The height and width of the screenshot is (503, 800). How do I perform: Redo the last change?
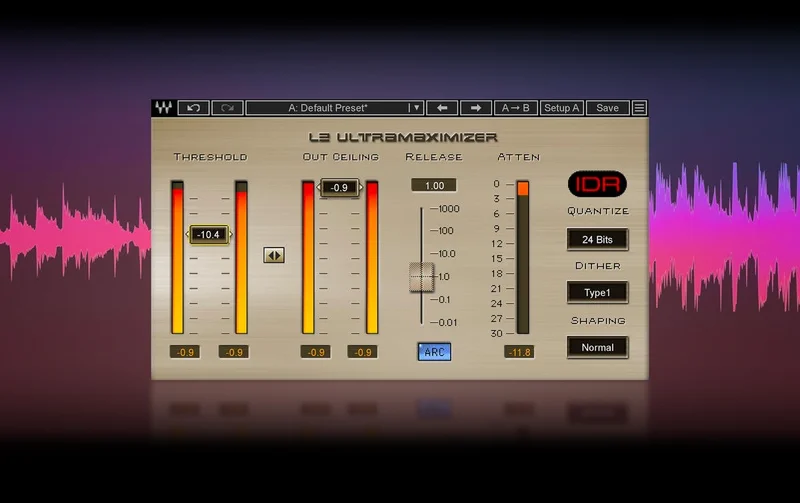coord(227,108)
